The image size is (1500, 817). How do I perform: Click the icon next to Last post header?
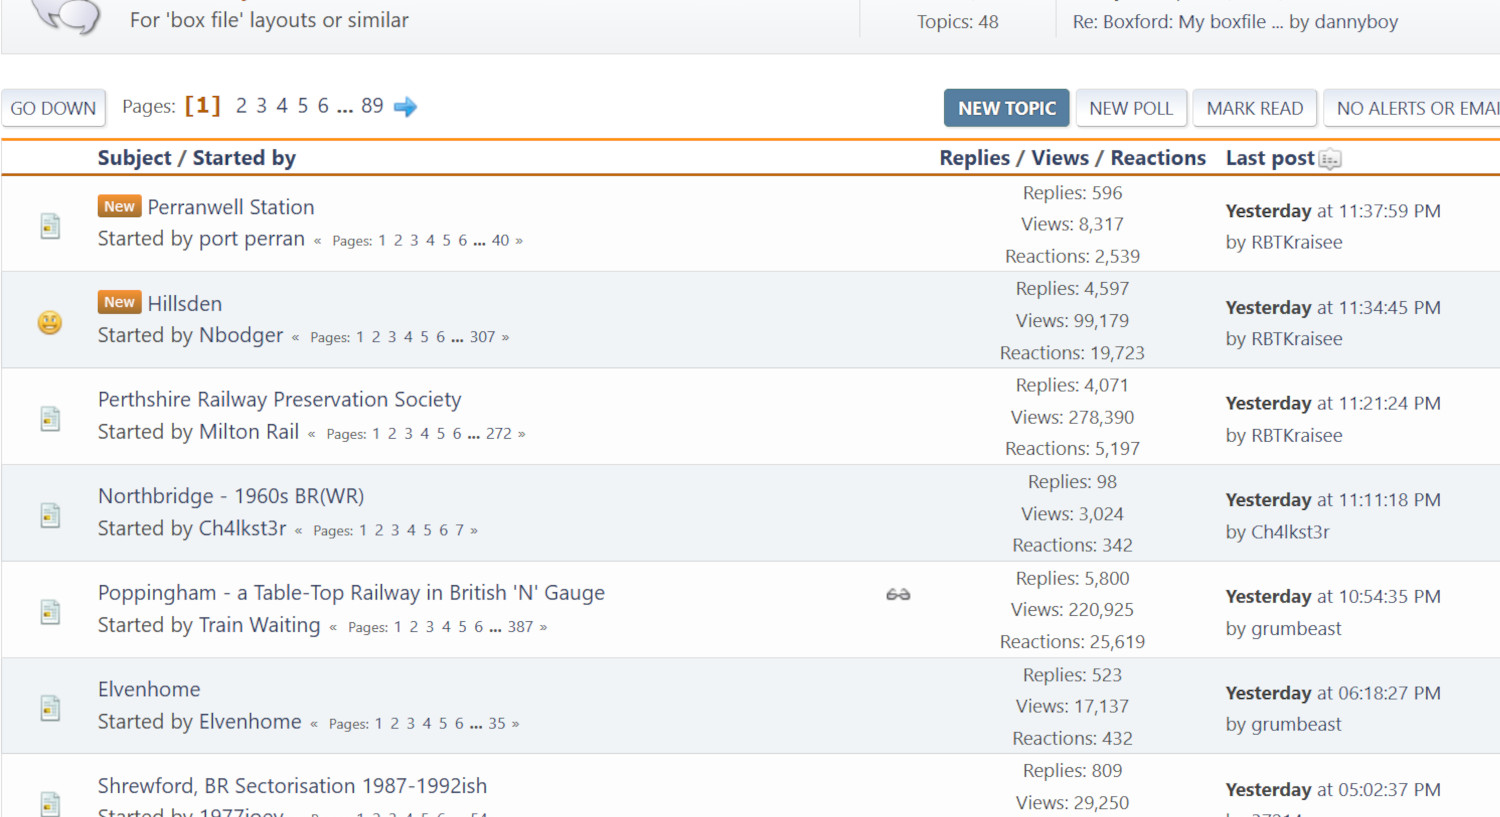pyautogui.click(x=1330, y=159)
